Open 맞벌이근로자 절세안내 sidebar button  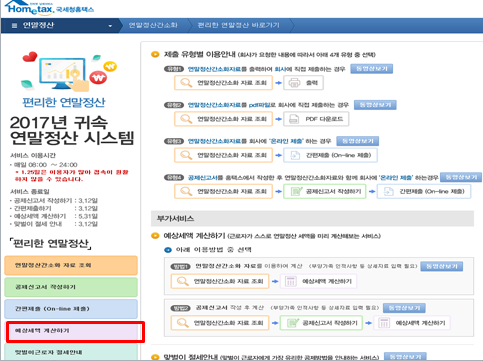click(x=71, y=352)
